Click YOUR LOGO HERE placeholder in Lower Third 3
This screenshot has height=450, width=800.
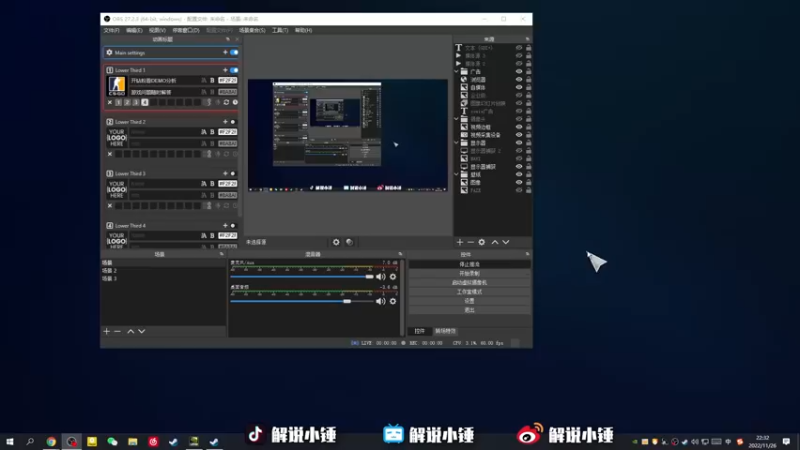click(117, 190)
